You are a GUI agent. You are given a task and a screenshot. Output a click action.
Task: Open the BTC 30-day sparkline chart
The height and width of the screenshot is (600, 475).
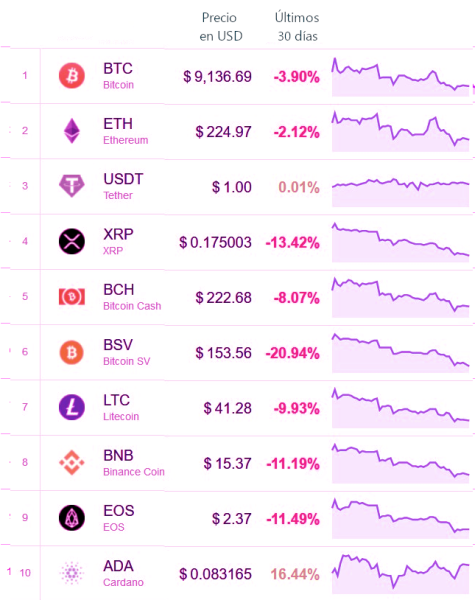coord(400,77)
